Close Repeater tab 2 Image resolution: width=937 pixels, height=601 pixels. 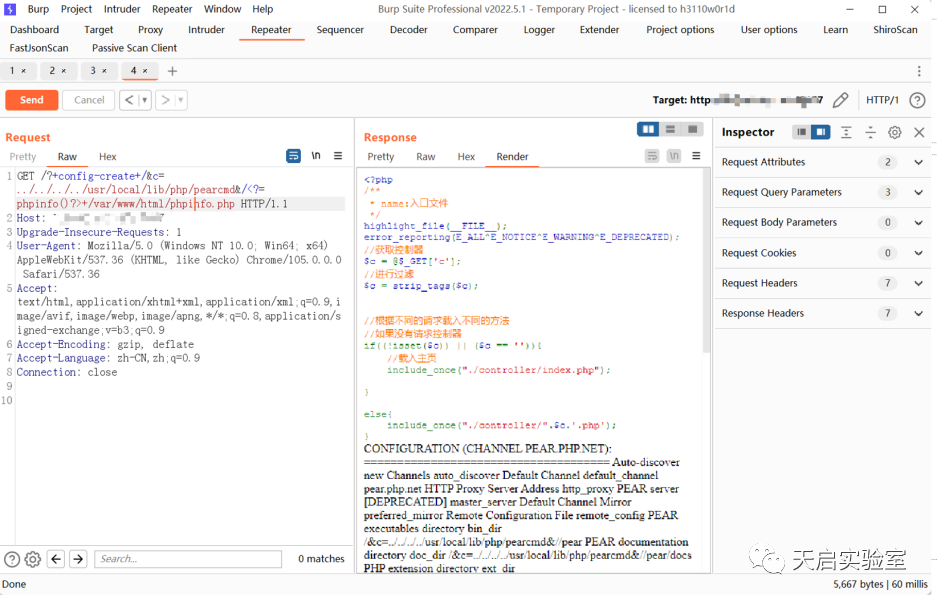[x=64, y=70]
